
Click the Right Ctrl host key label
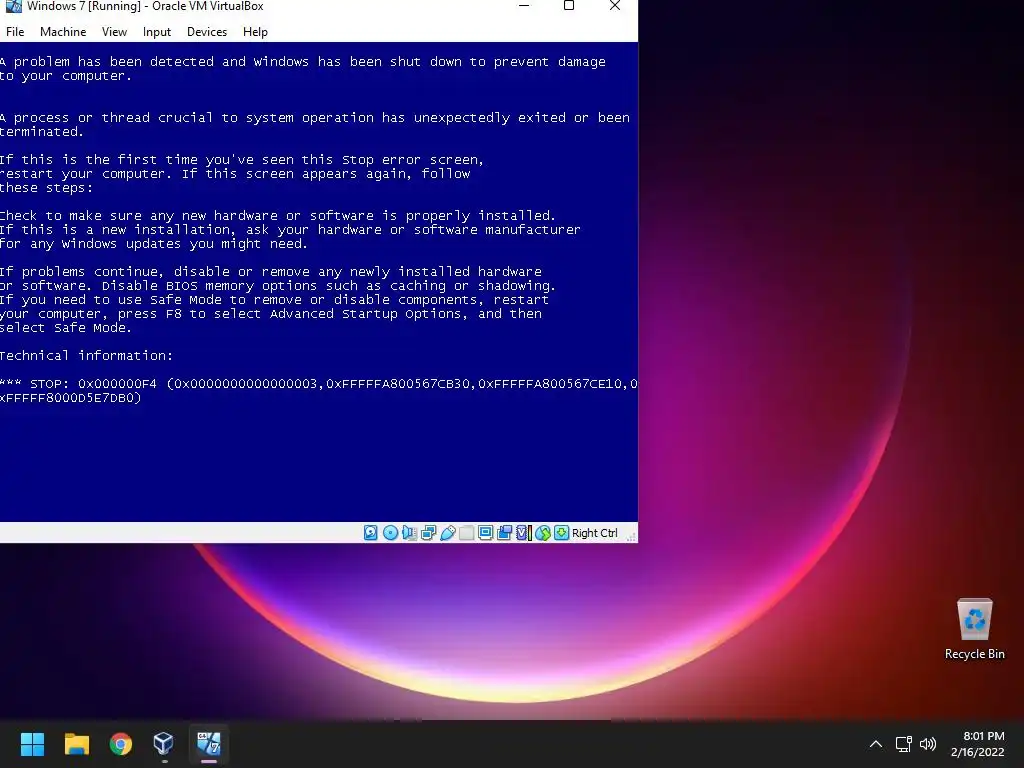coord(594,533)
